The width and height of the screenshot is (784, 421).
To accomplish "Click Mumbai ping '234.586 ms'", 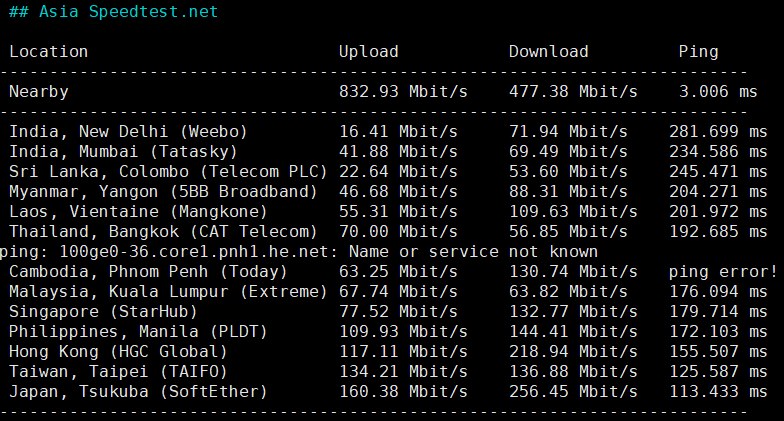I will click(x=718, y=152).
